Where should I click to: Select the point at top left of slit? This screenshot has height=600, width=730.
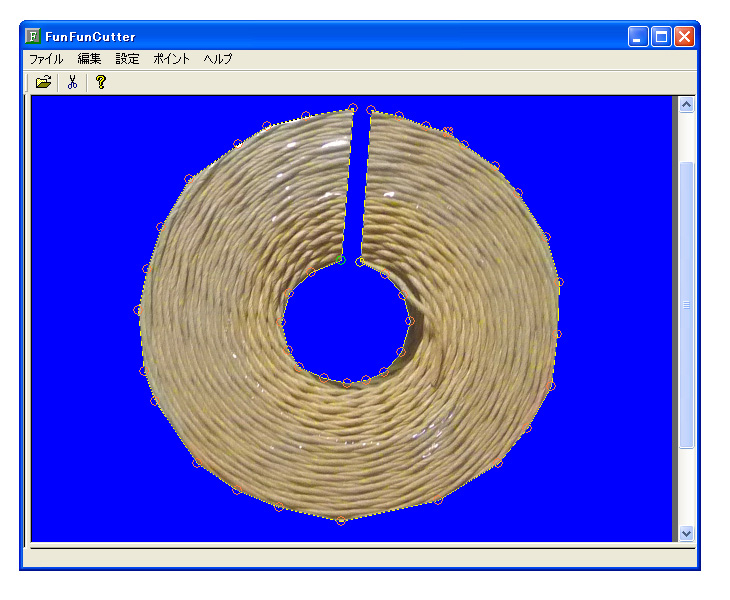353,108
